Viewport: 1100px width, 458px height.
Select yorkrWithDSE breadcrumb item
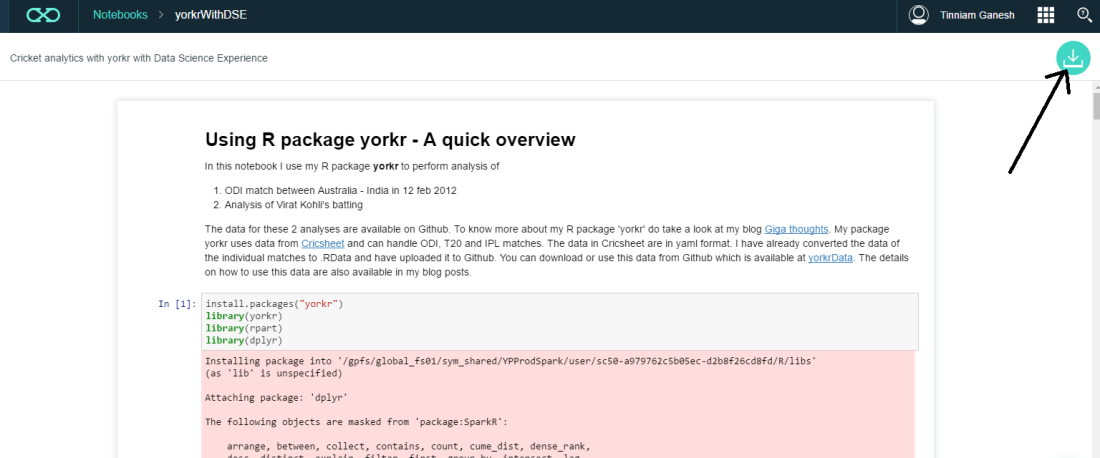pyautogui.click(x=212, y=15)
